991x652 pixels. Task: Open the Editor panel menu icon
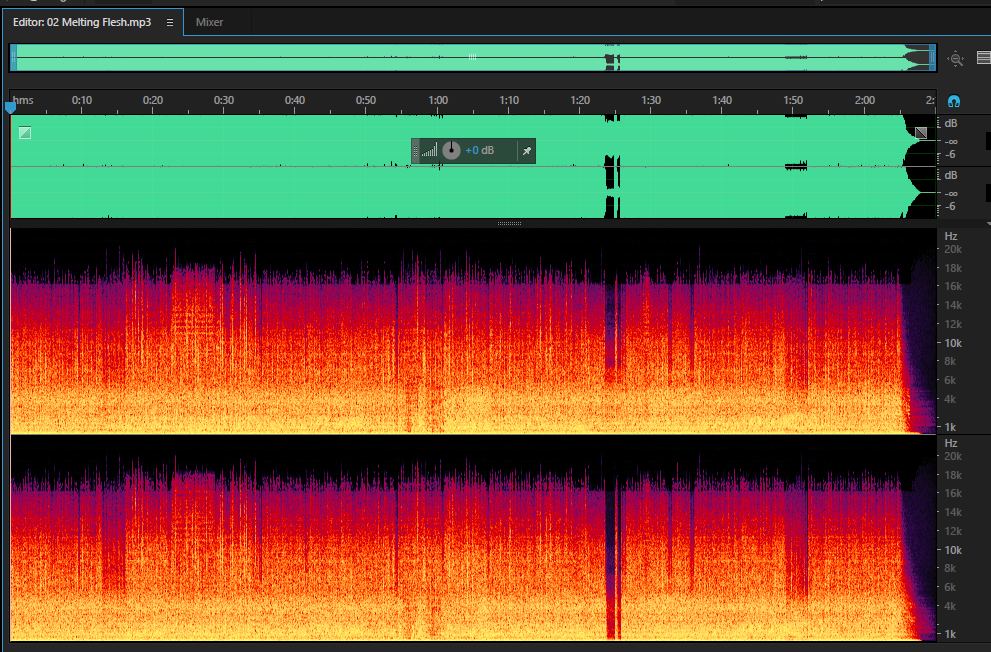tap(169, 22)
